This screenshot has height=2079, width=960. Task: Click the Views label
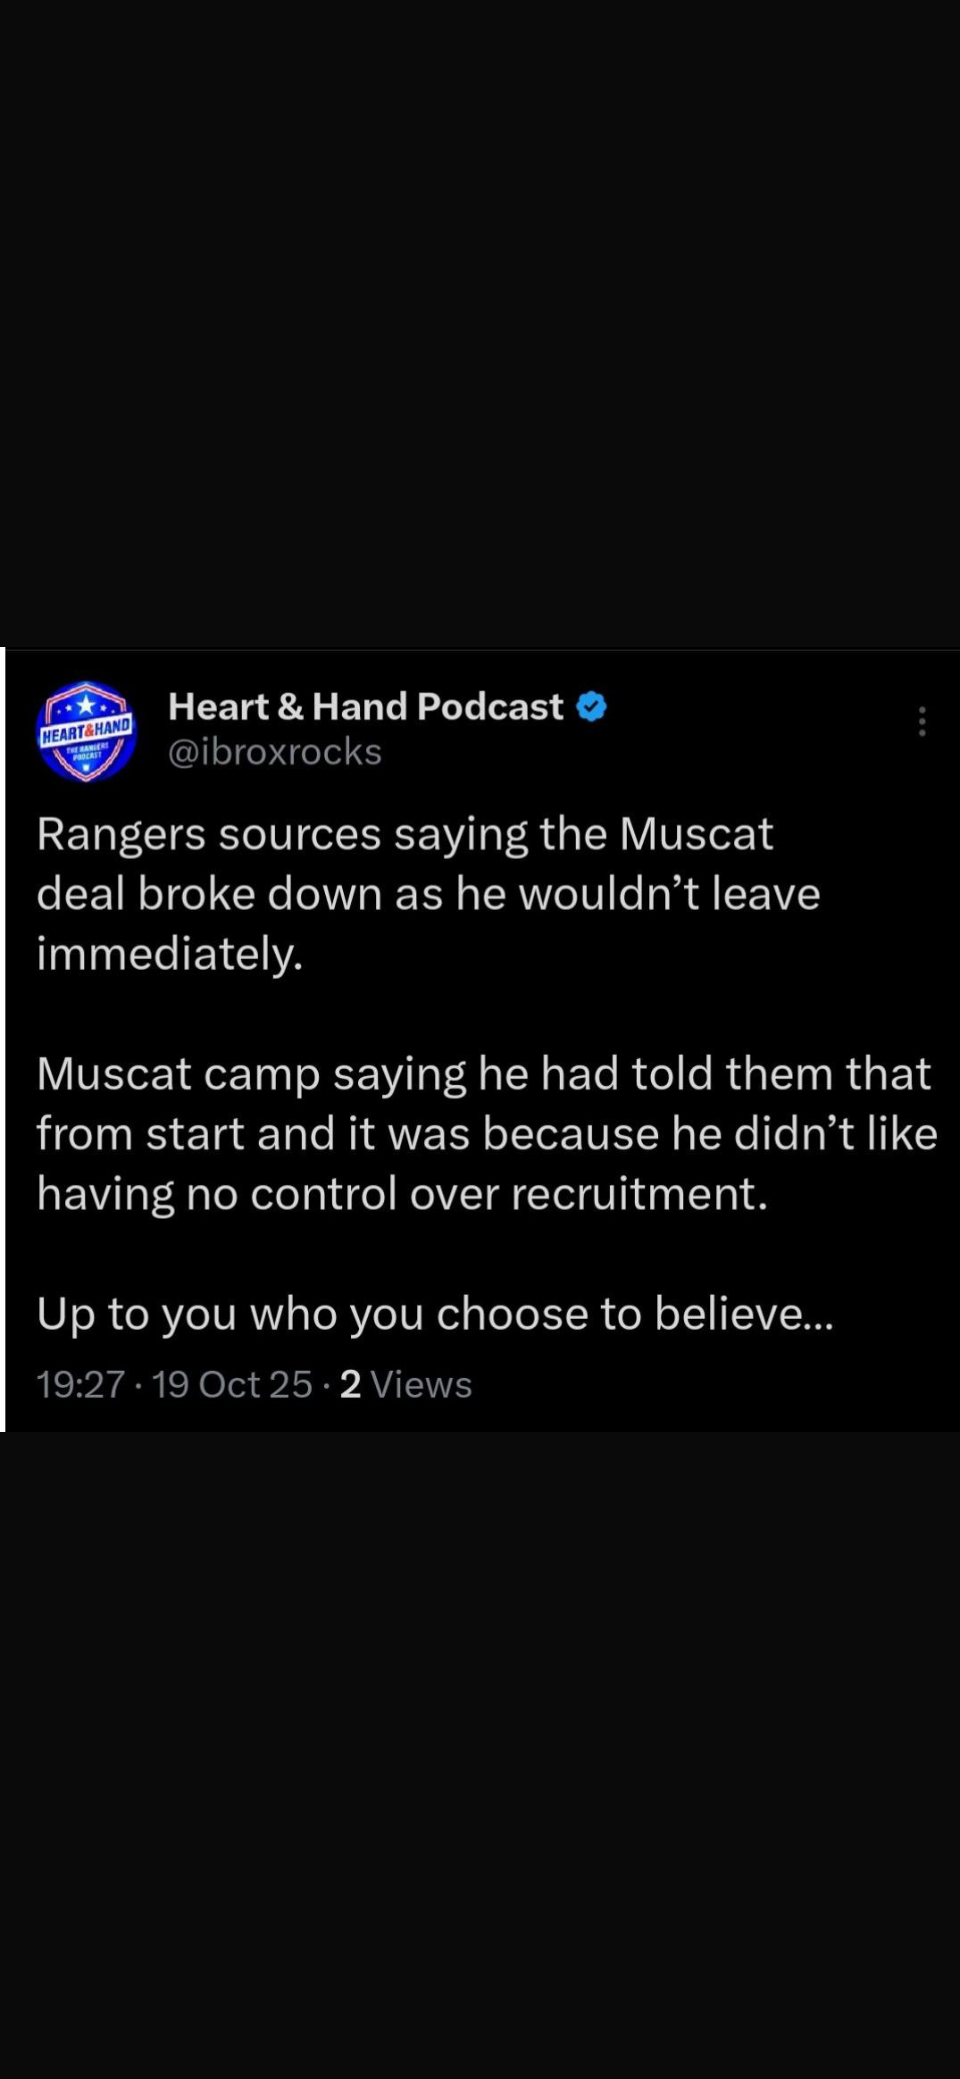(421, 1385)
